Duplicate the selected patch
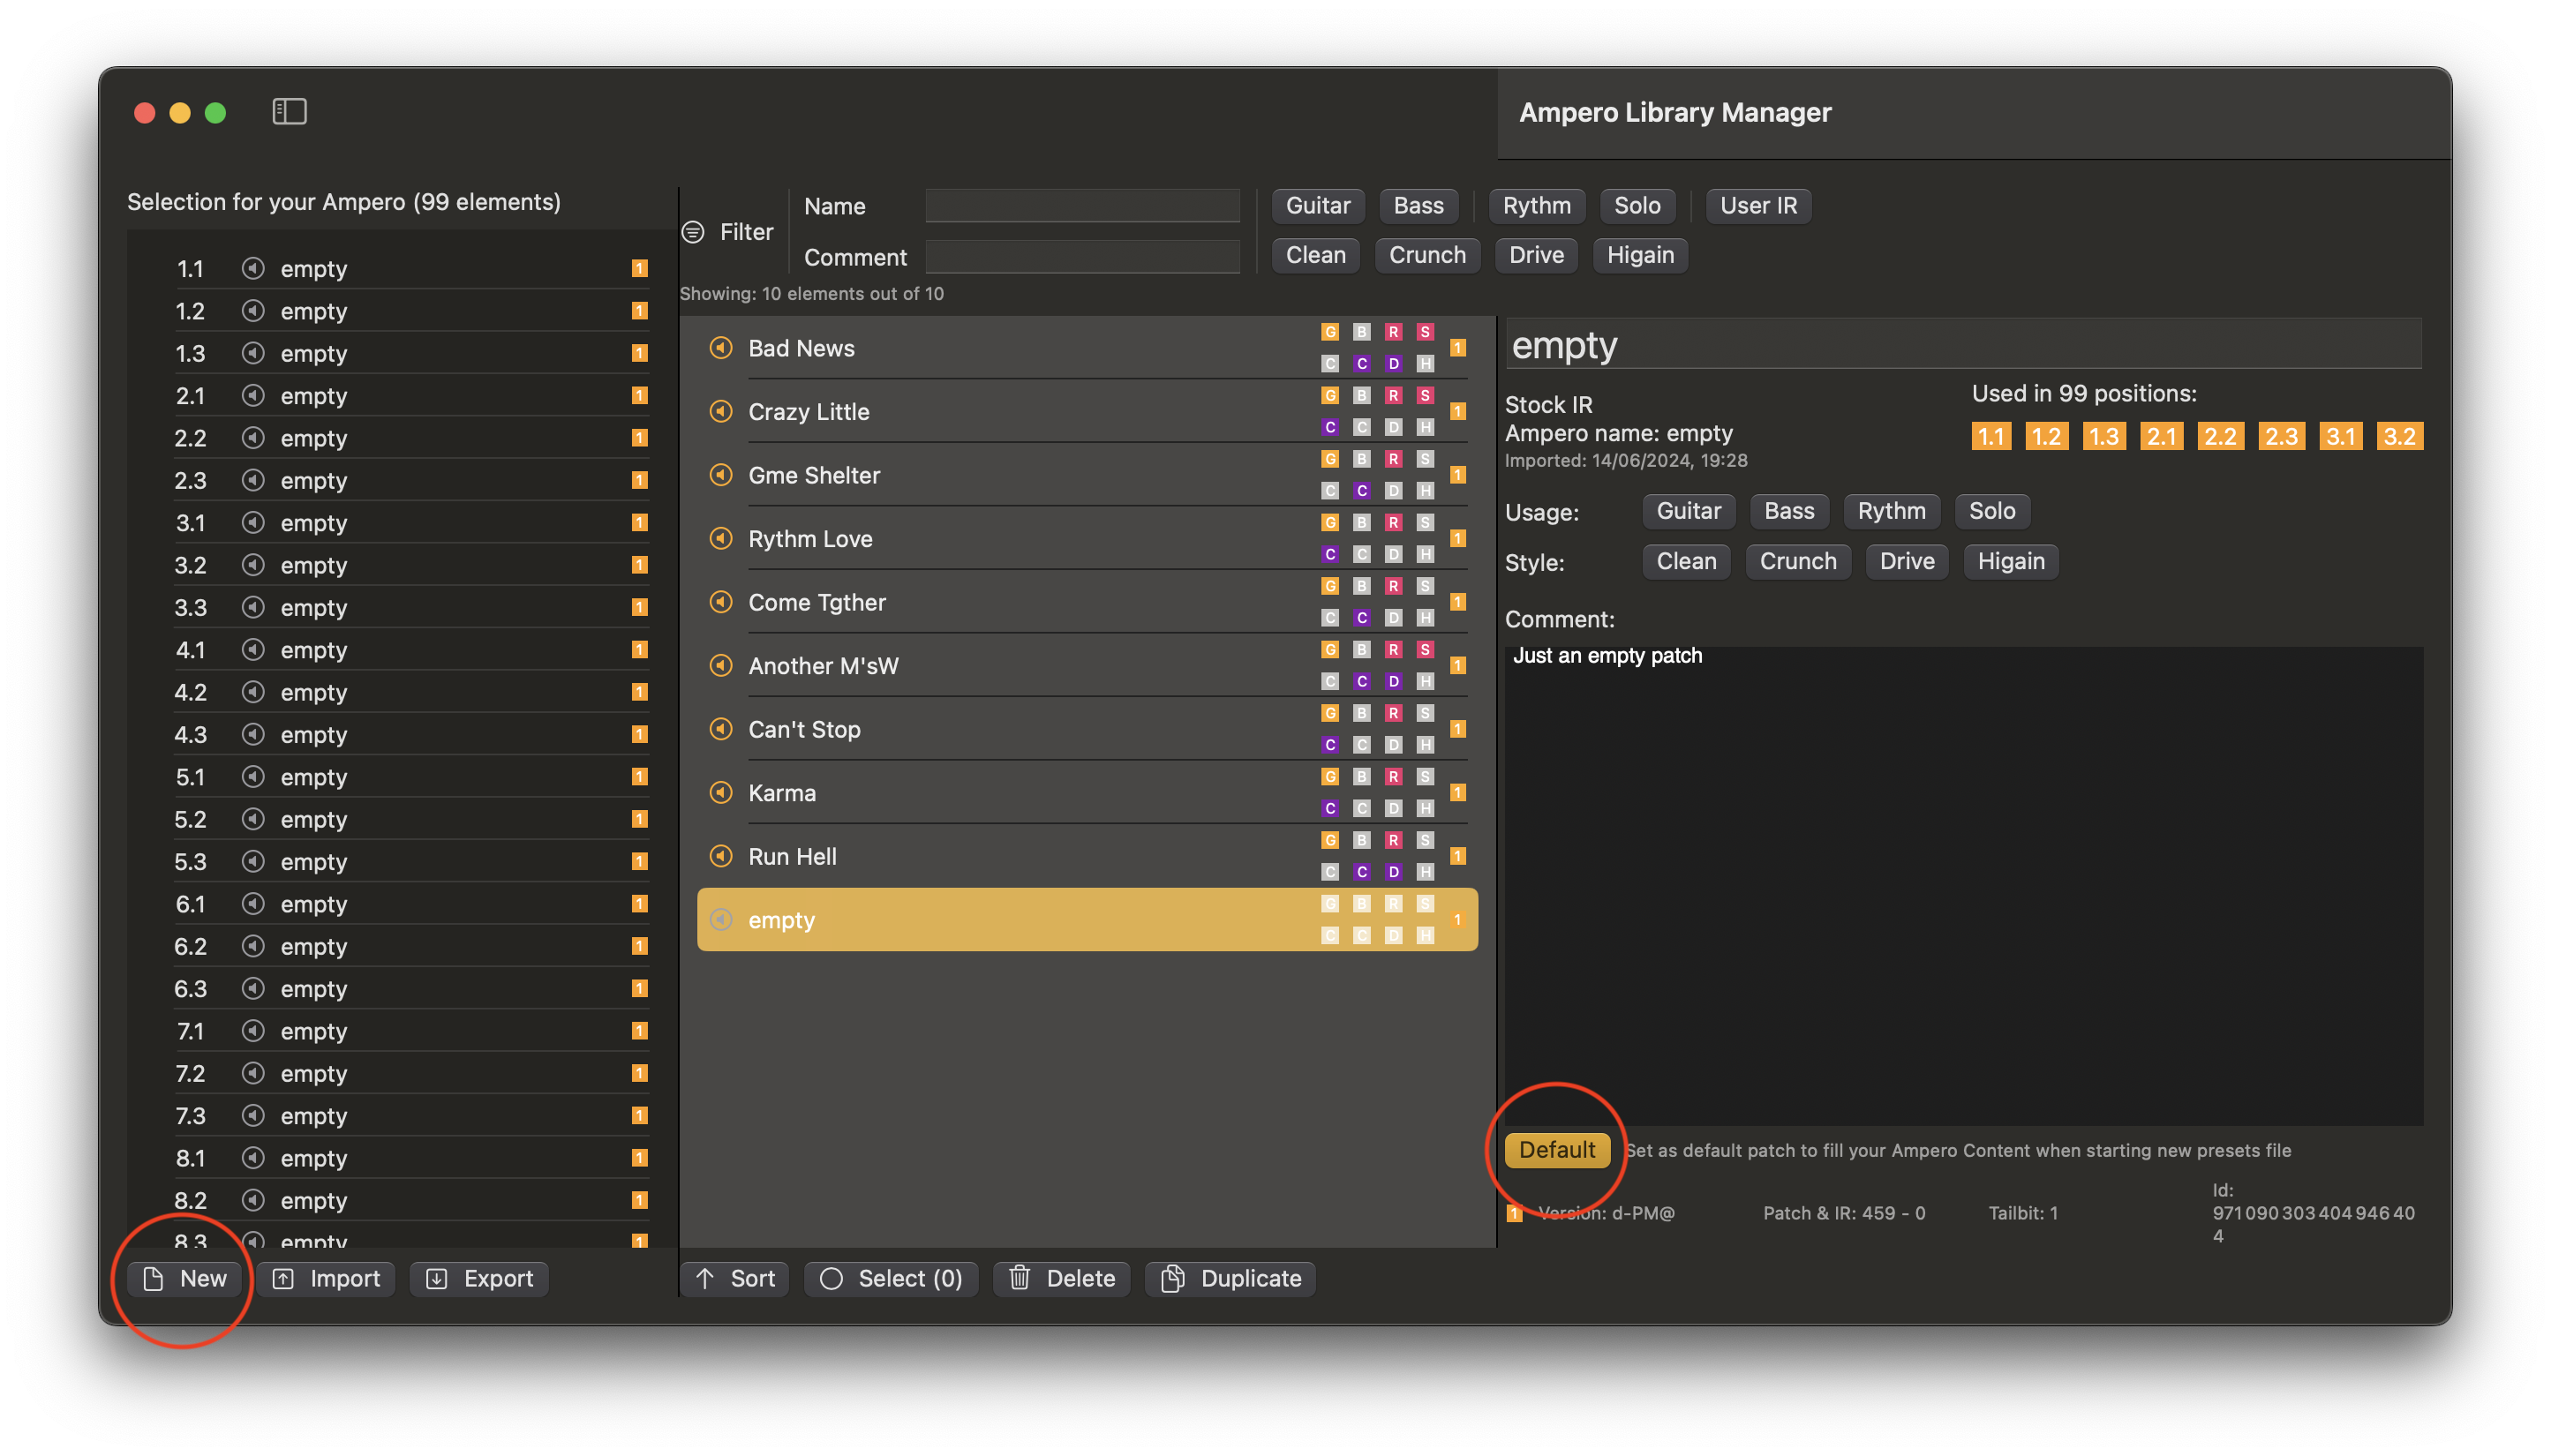Viewport: 2551px width, 1456px height. click(x=1230, y=1278)
